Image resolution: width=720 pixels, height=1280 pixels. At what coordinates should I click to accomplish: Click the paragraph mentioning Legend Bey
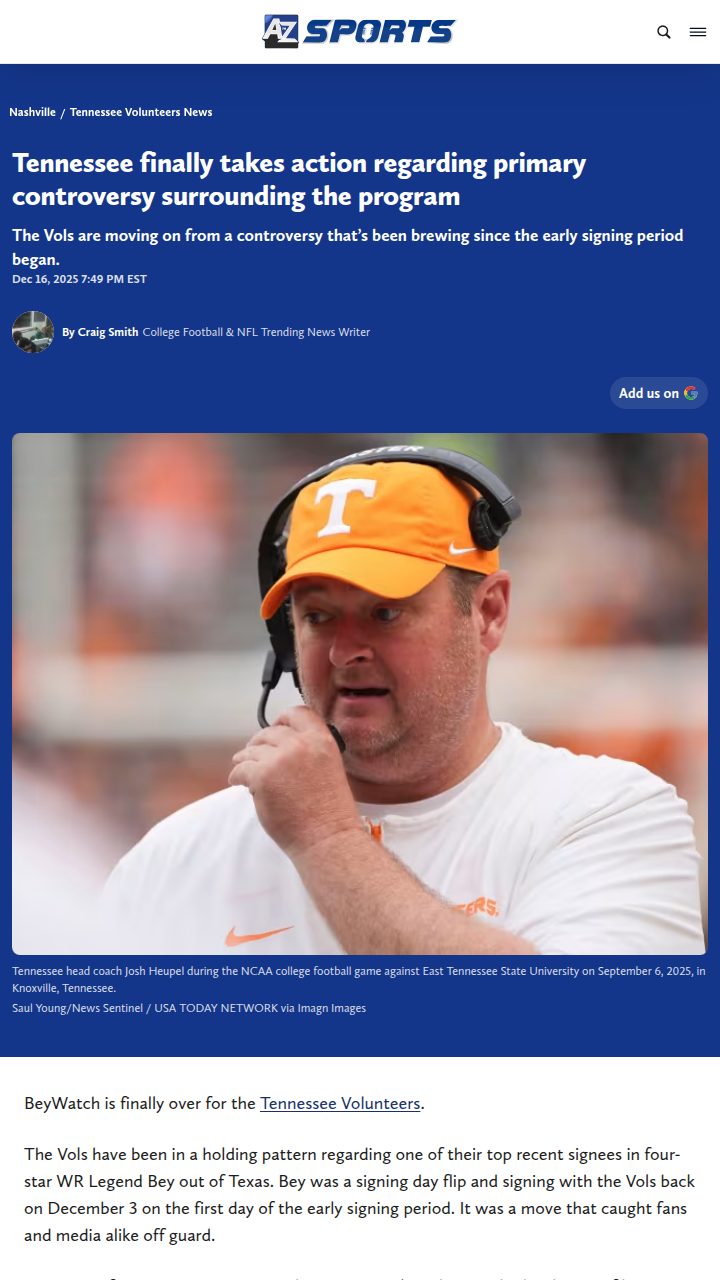360,1195
